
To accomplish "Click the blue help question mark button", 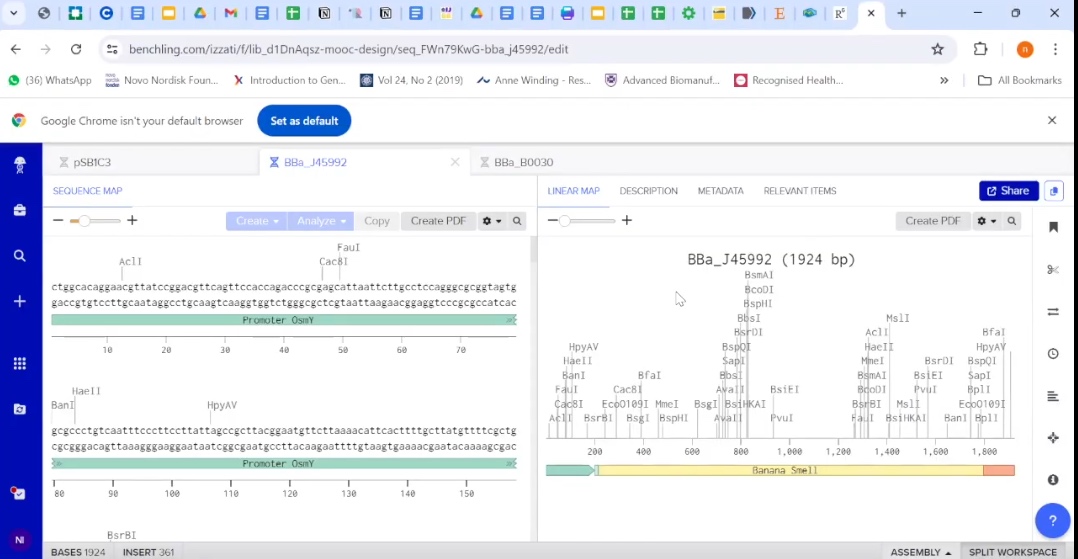I will [1052, 520].
